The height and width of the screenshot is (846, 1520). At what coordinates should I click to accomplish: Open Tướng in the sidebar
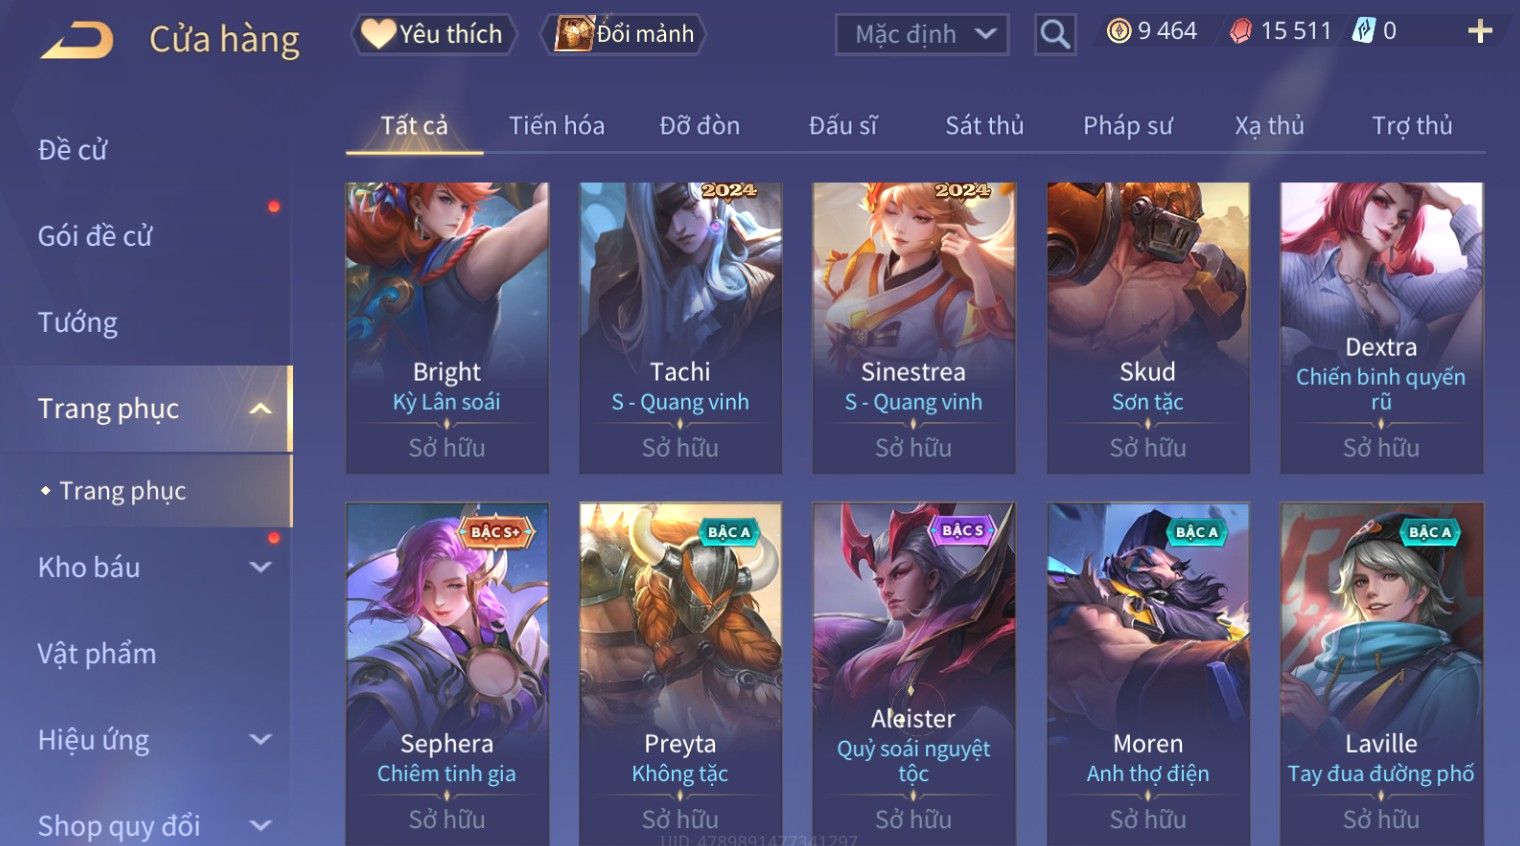coord(78,323)
